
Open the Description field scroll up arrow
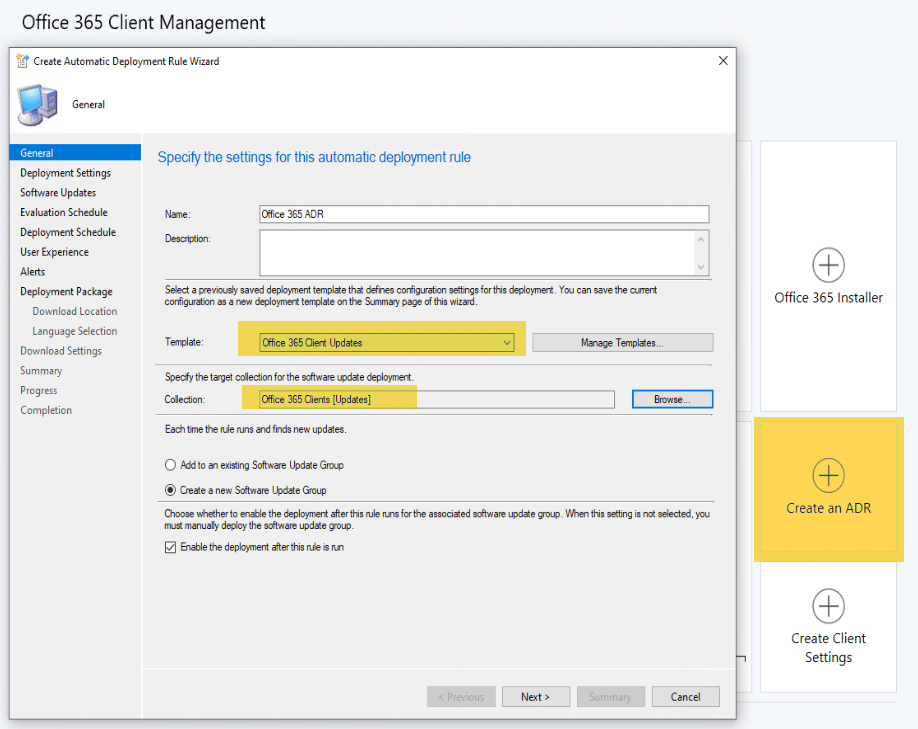point(702,237)
